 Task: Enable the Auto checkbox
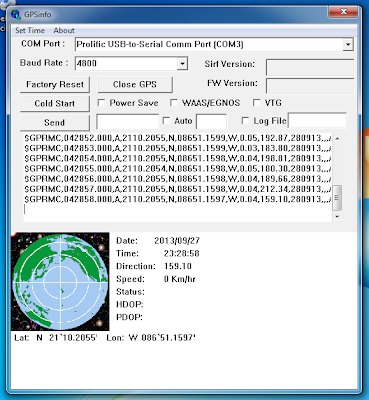[166, 121]
